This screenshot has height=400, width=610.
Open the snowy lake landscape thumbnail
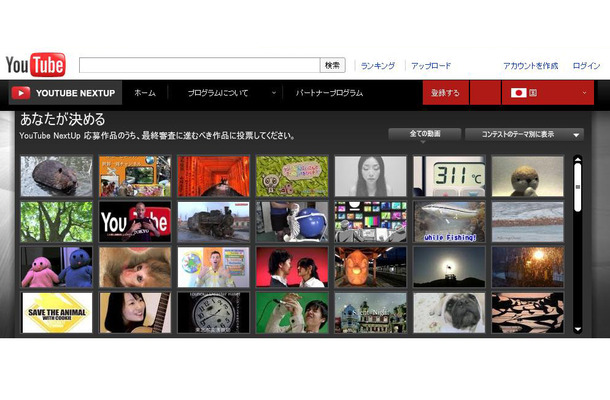click(528, 222)
